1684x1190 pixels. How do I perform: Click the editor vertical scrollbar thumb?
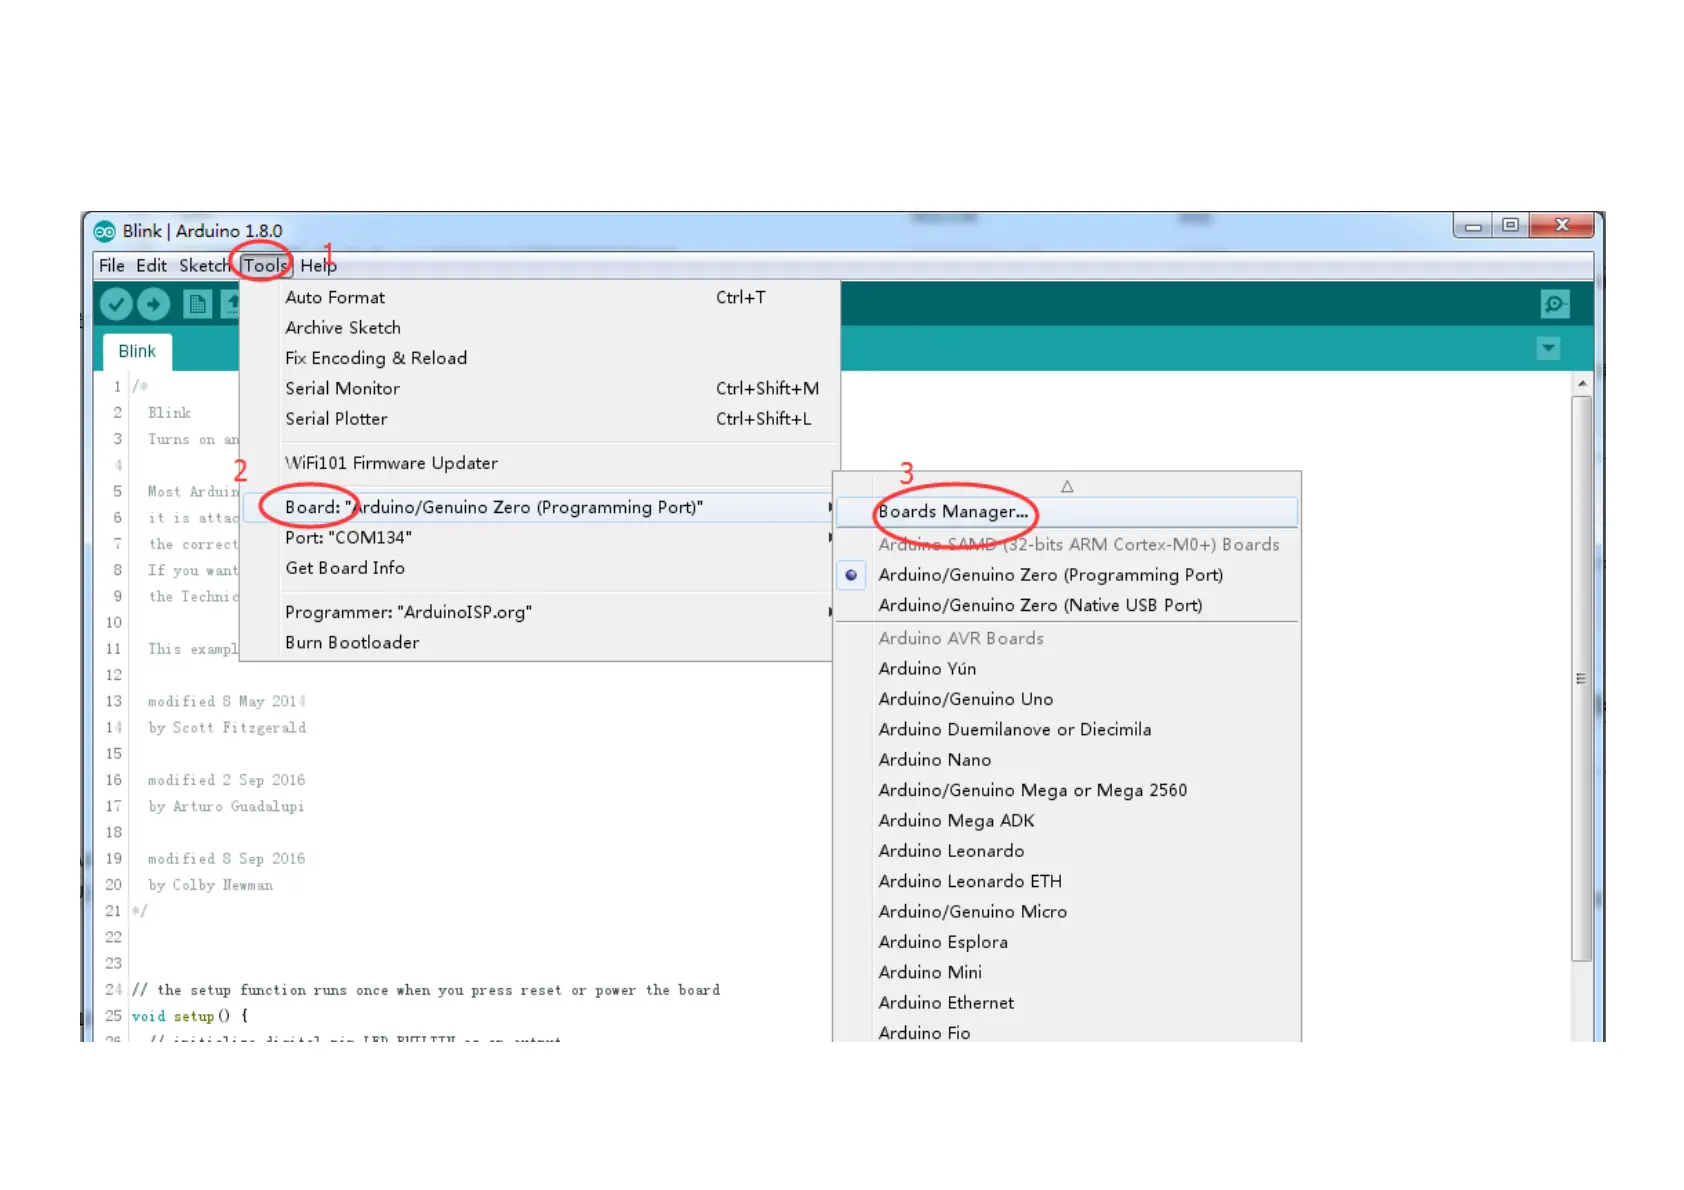click(x=1581, y=678)
